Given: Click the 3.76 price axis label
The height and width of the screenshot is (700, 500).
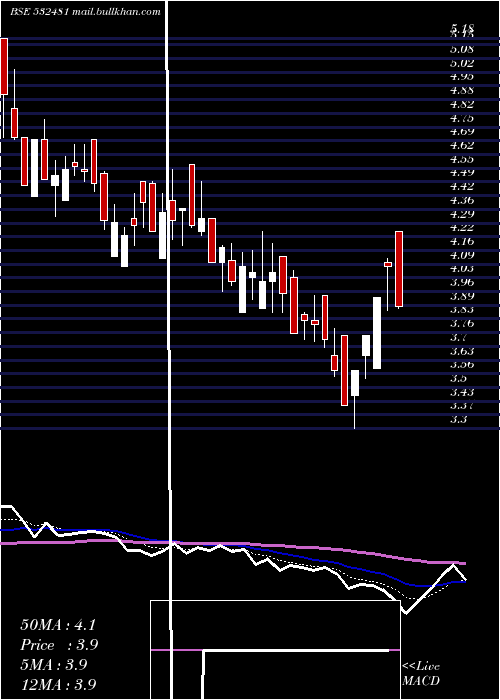Looking at the screenshot, I should [462, 324].
